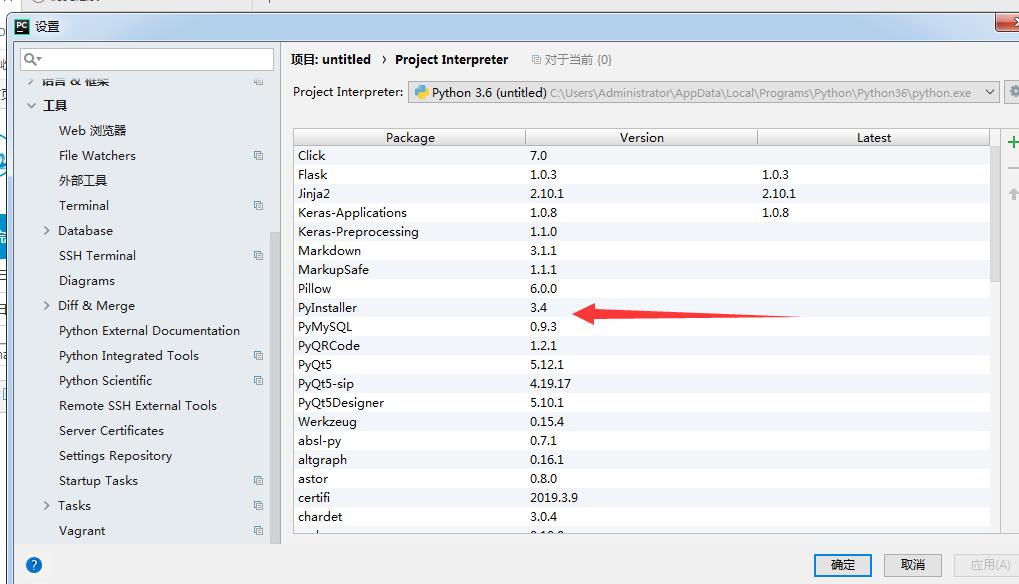Select Vagrant in the settings tree
This screenshot has height=584, width=1019.
coord(82,531)
